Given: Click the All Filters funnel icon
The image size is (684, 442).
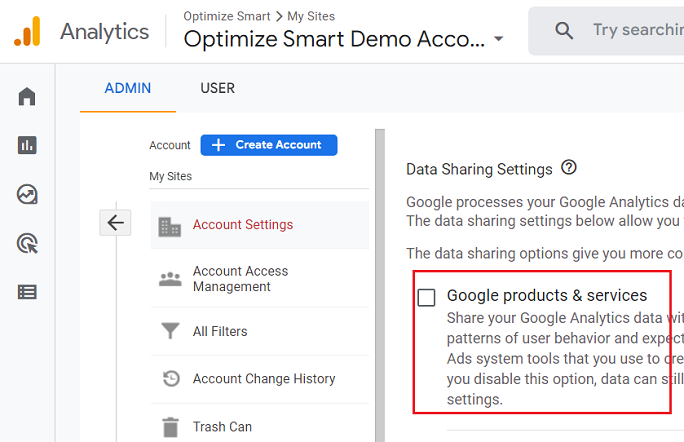Looking at the screenshot, I should coord(170,331).
